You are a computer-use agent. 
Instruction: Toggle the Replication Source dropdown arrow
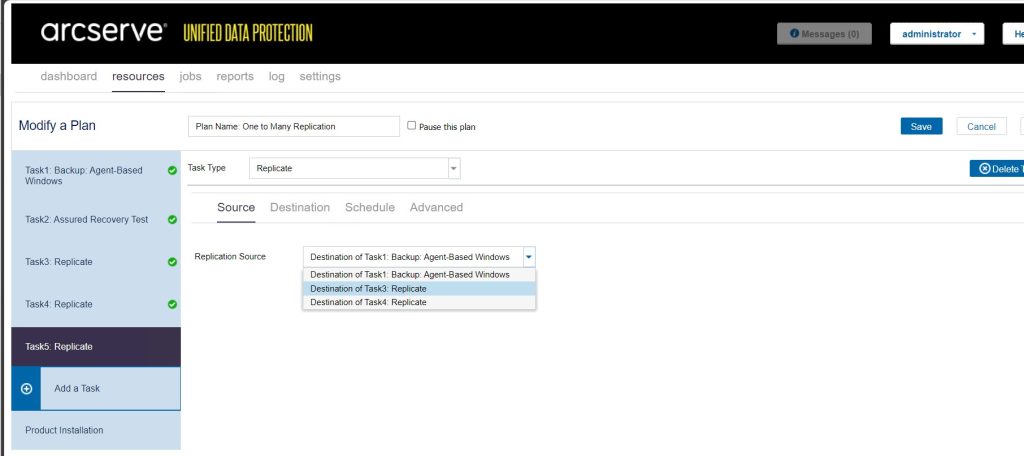pos(529,257)
